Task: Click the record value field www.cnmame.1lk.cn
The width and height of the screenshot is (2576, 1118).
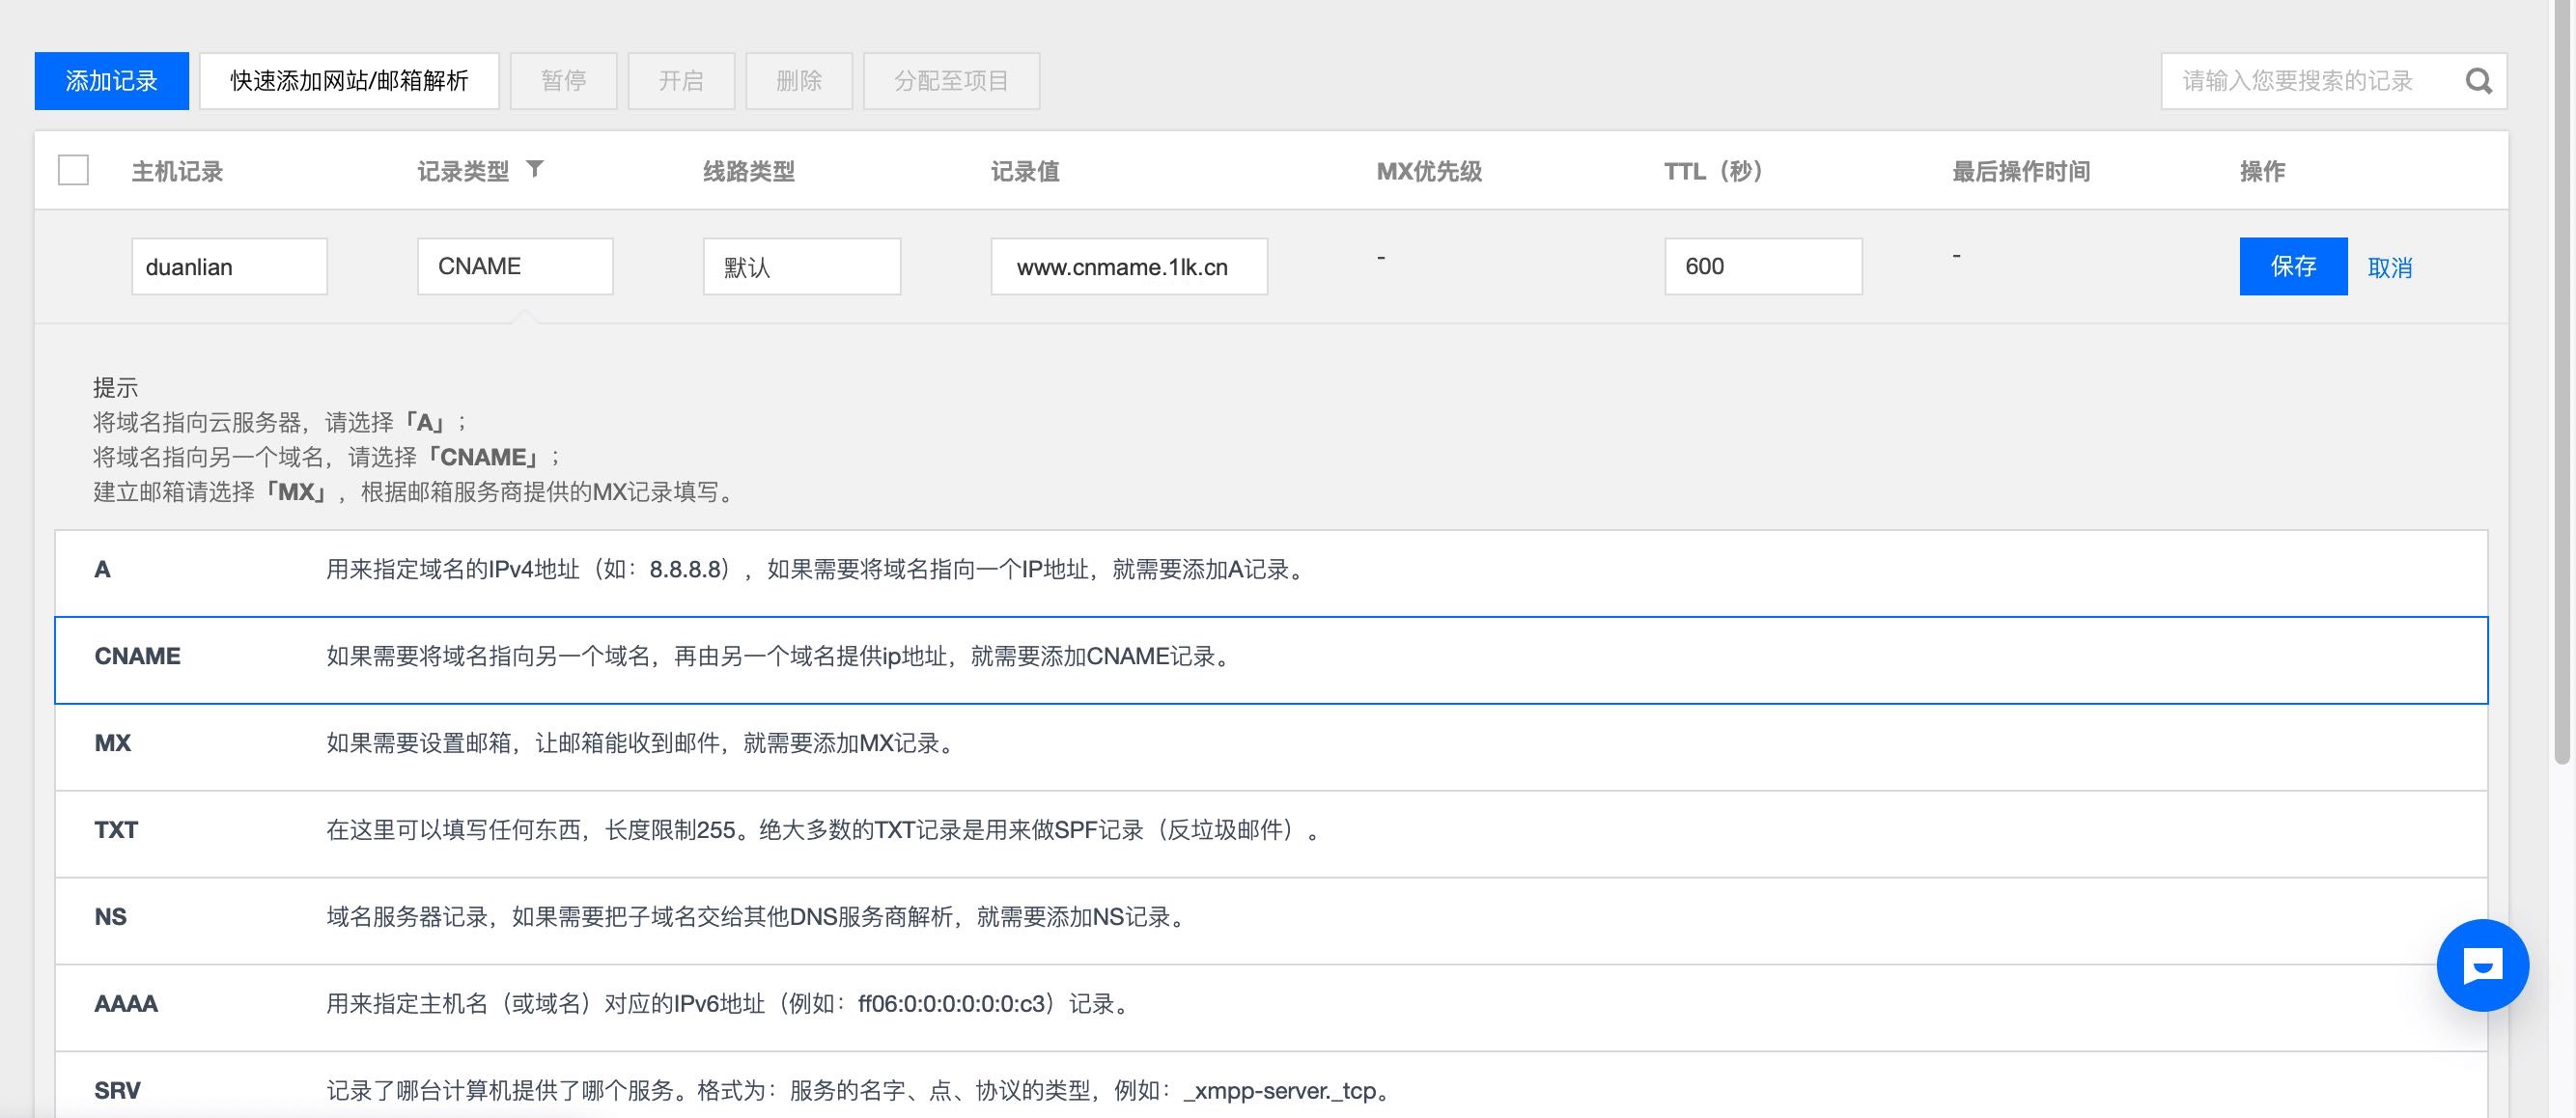Action: pyautogui.click(x=1128, y=266)
